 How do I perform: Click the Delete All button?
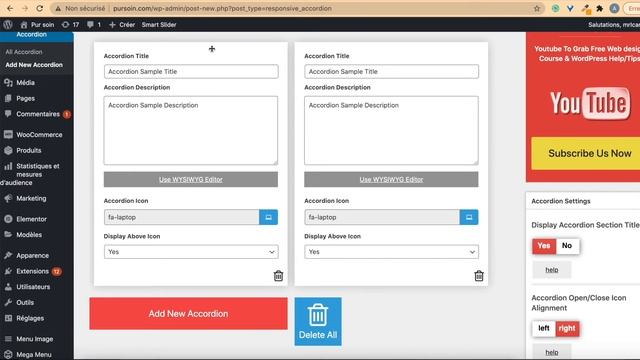[x=318, y=322]
